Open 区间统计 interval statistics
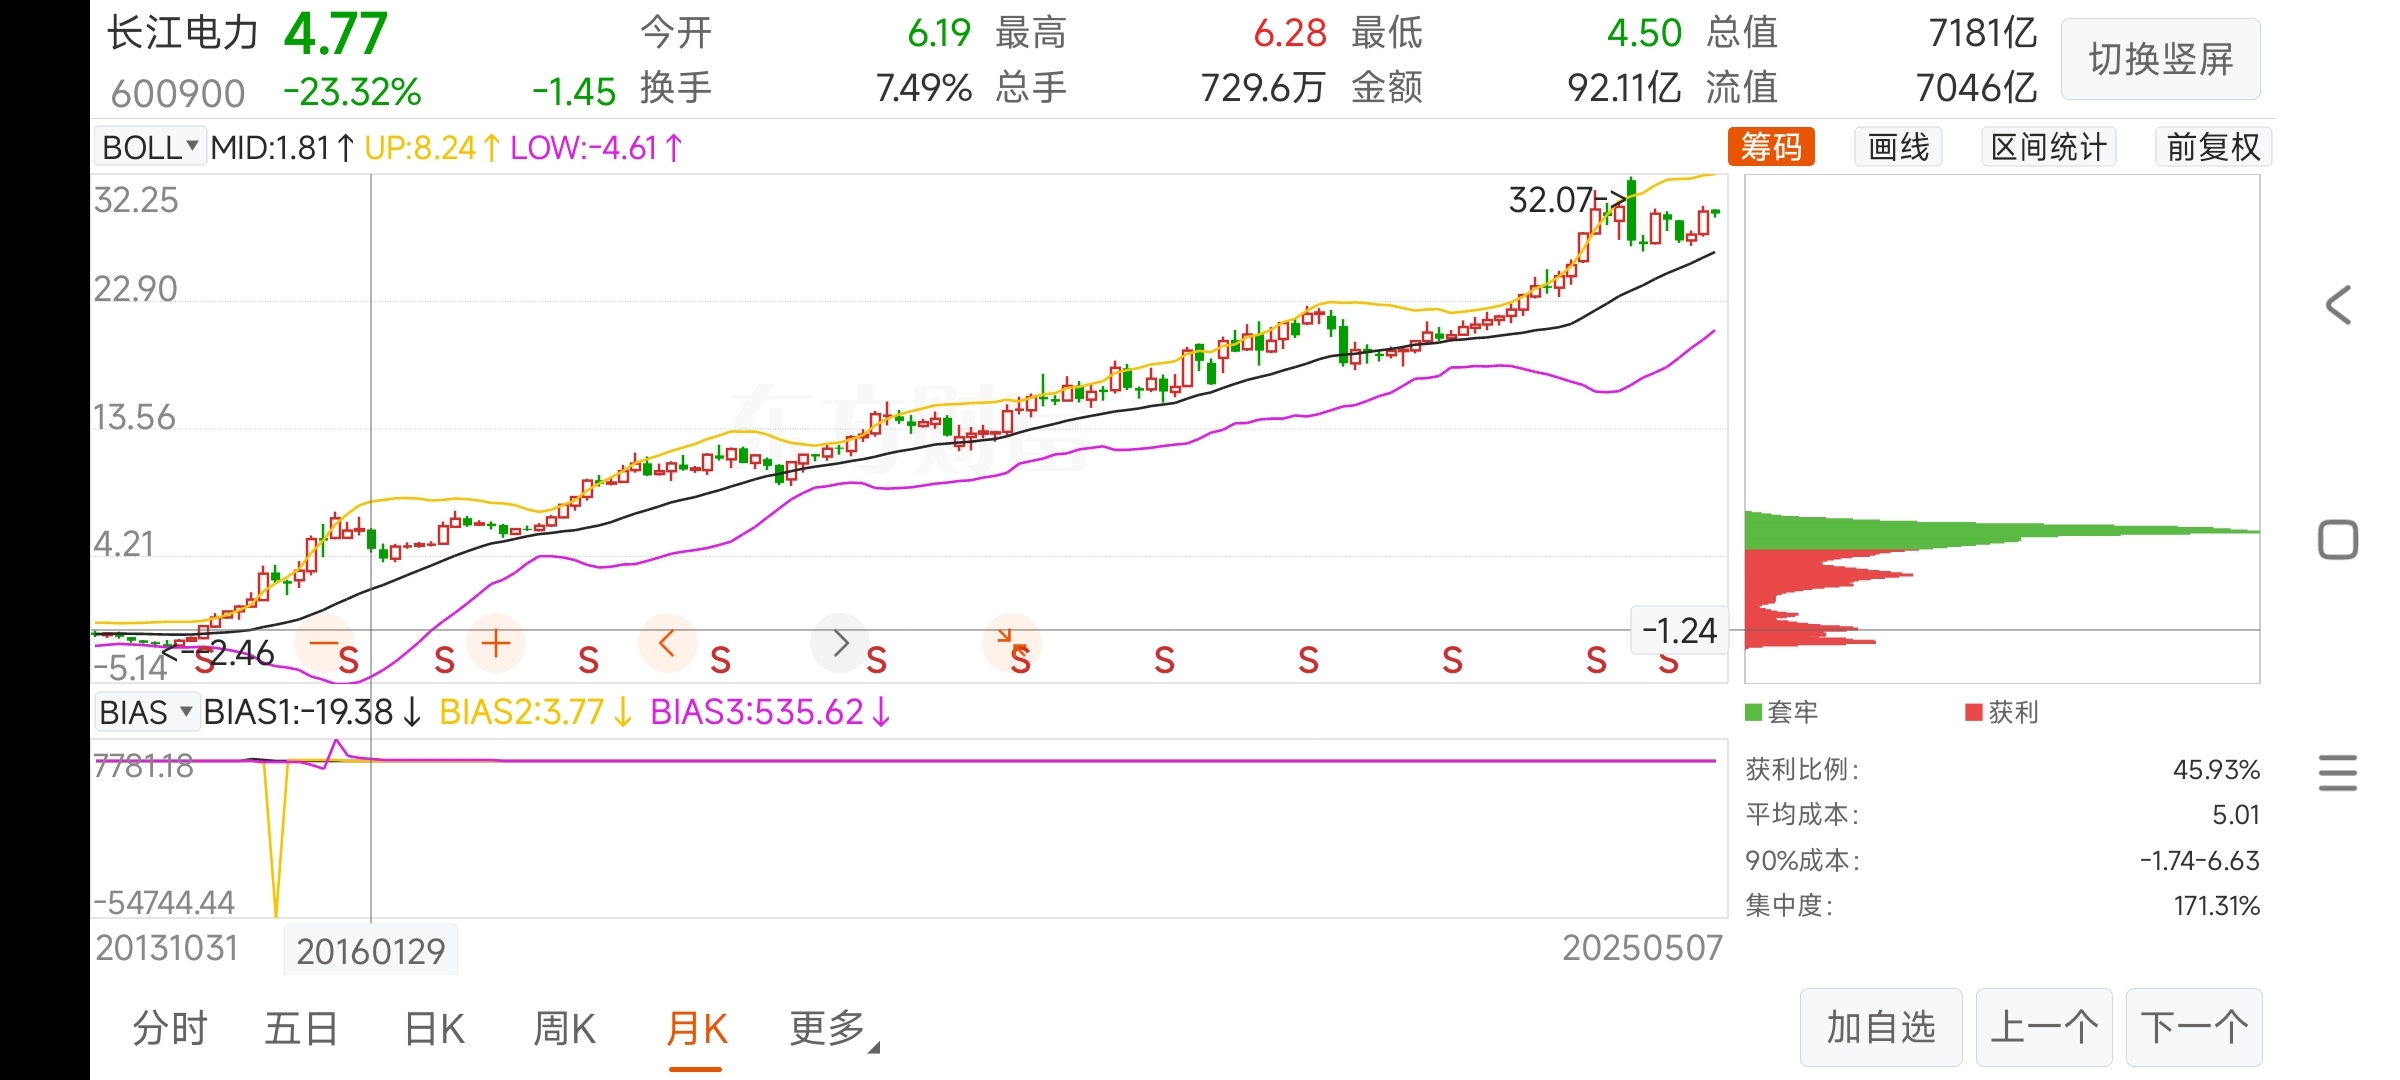Image resolution: width=2400 pixels, height=1080 pixels. [2048, 147]
